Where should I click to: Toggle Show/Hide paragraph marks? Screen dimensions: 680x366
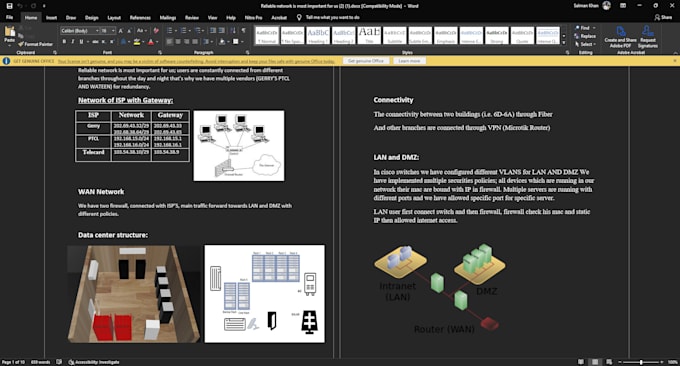243,31
